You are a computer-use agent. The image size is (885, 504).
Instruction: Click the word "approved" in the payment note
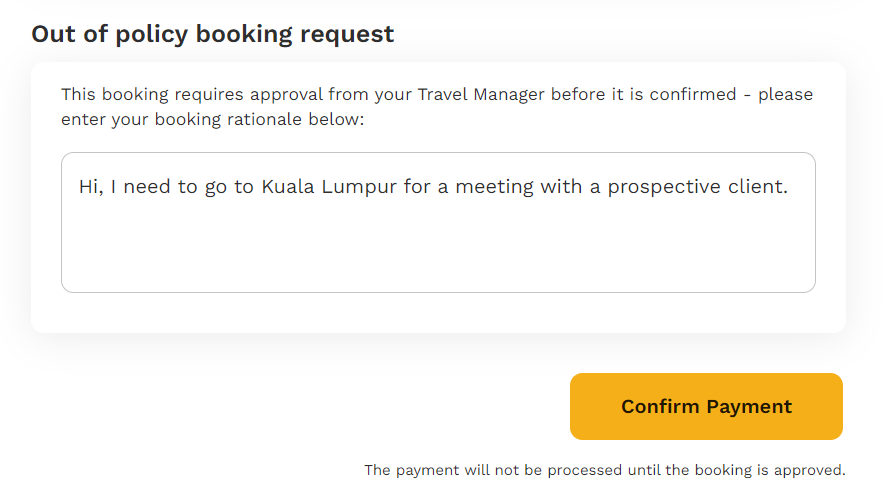(x=813, y=469)
